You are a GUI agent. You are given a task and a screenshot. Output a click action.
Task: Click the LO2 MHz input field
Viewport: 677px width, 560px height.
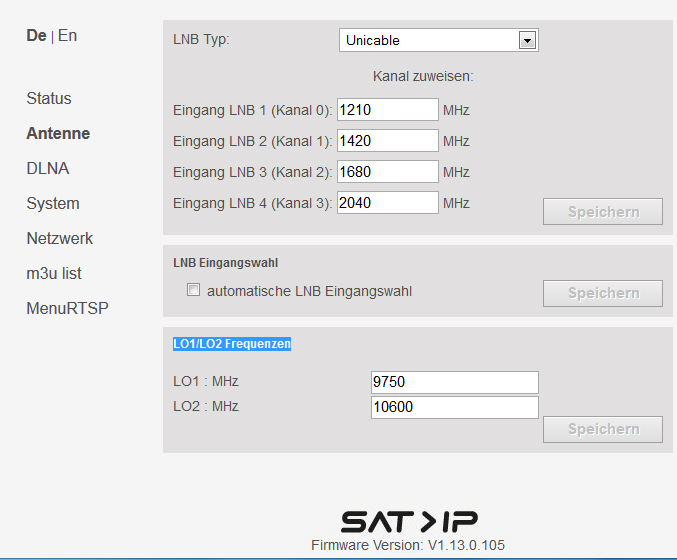454,407
